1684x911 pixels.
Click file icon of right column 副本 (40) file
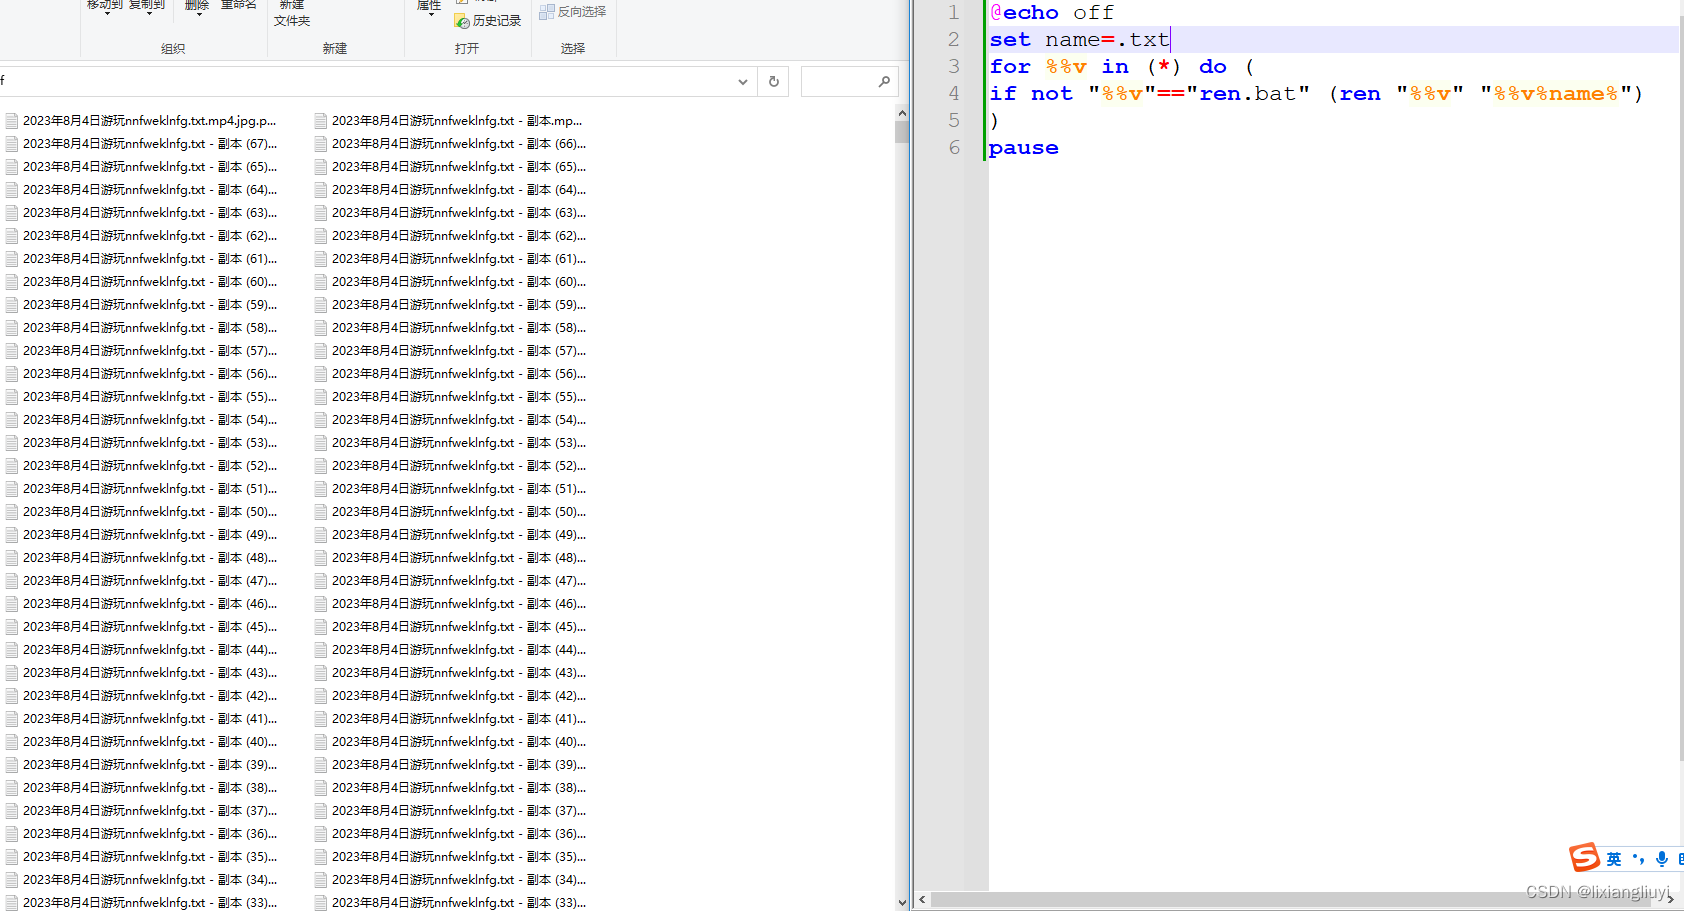pyautogui.click(x=321, y=742)
